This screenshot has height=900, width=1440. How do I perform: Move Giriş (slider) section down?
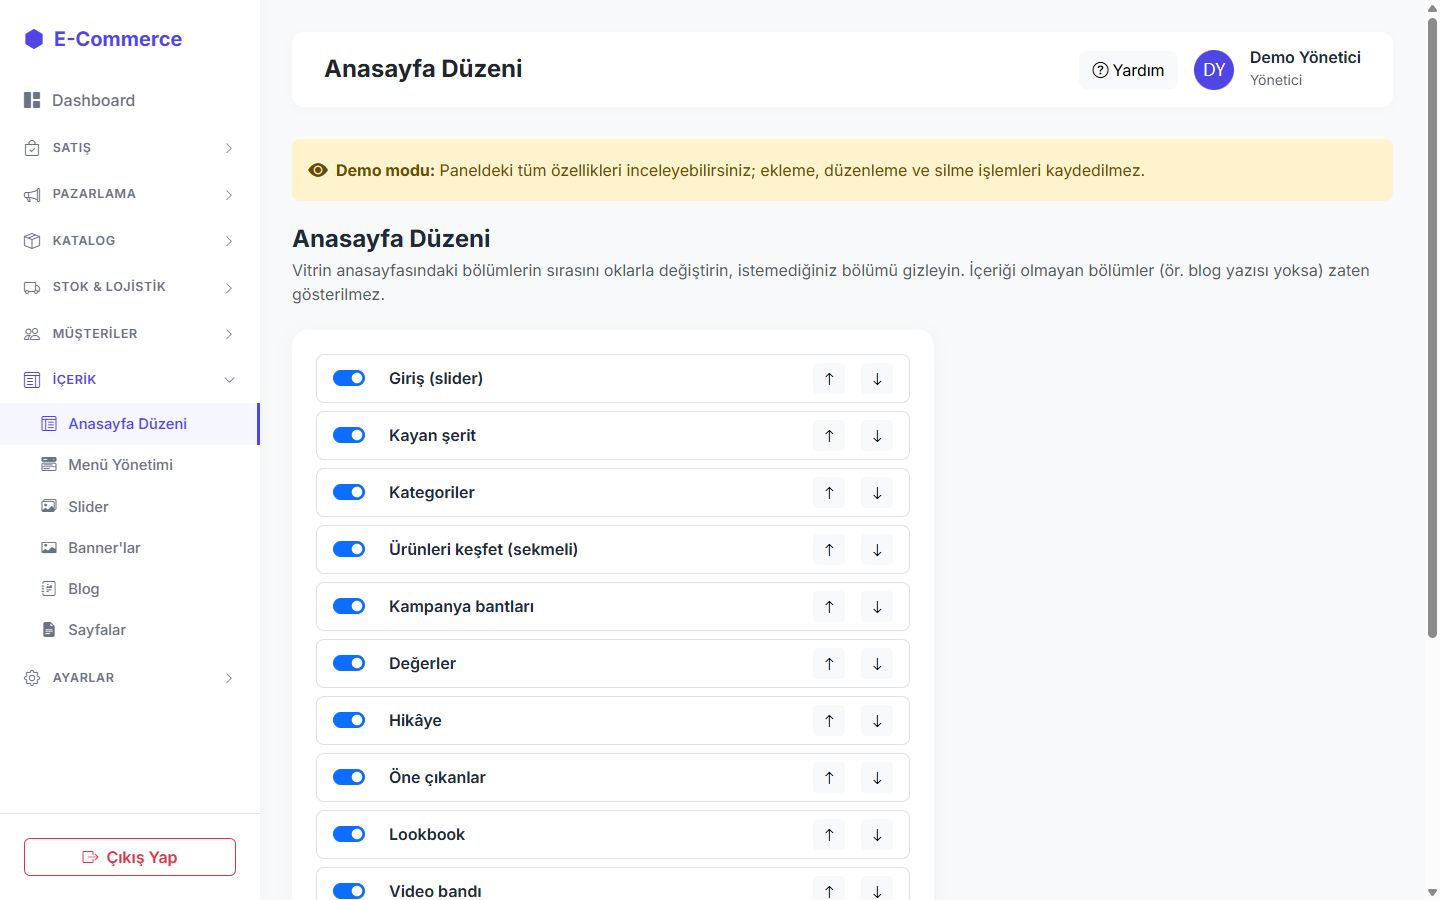877,379
